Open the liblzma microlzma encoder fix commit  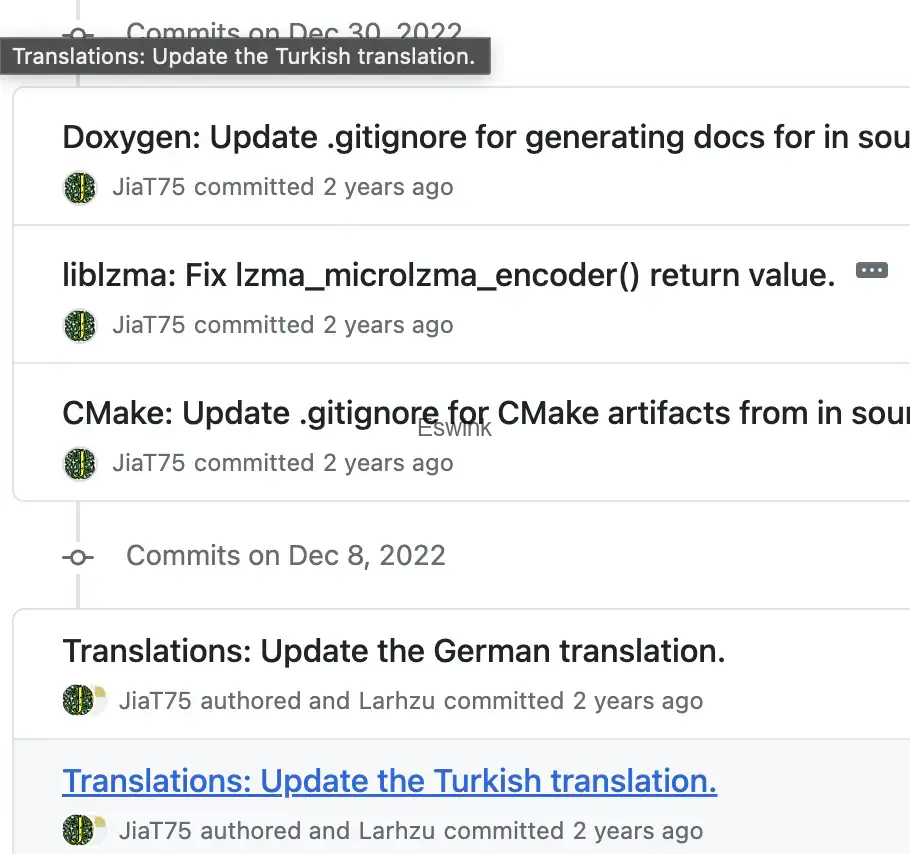pos(448,275)
